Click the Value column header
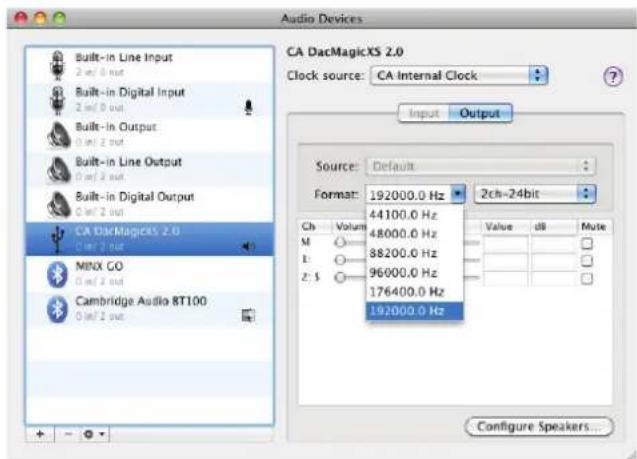 (505, 227)
